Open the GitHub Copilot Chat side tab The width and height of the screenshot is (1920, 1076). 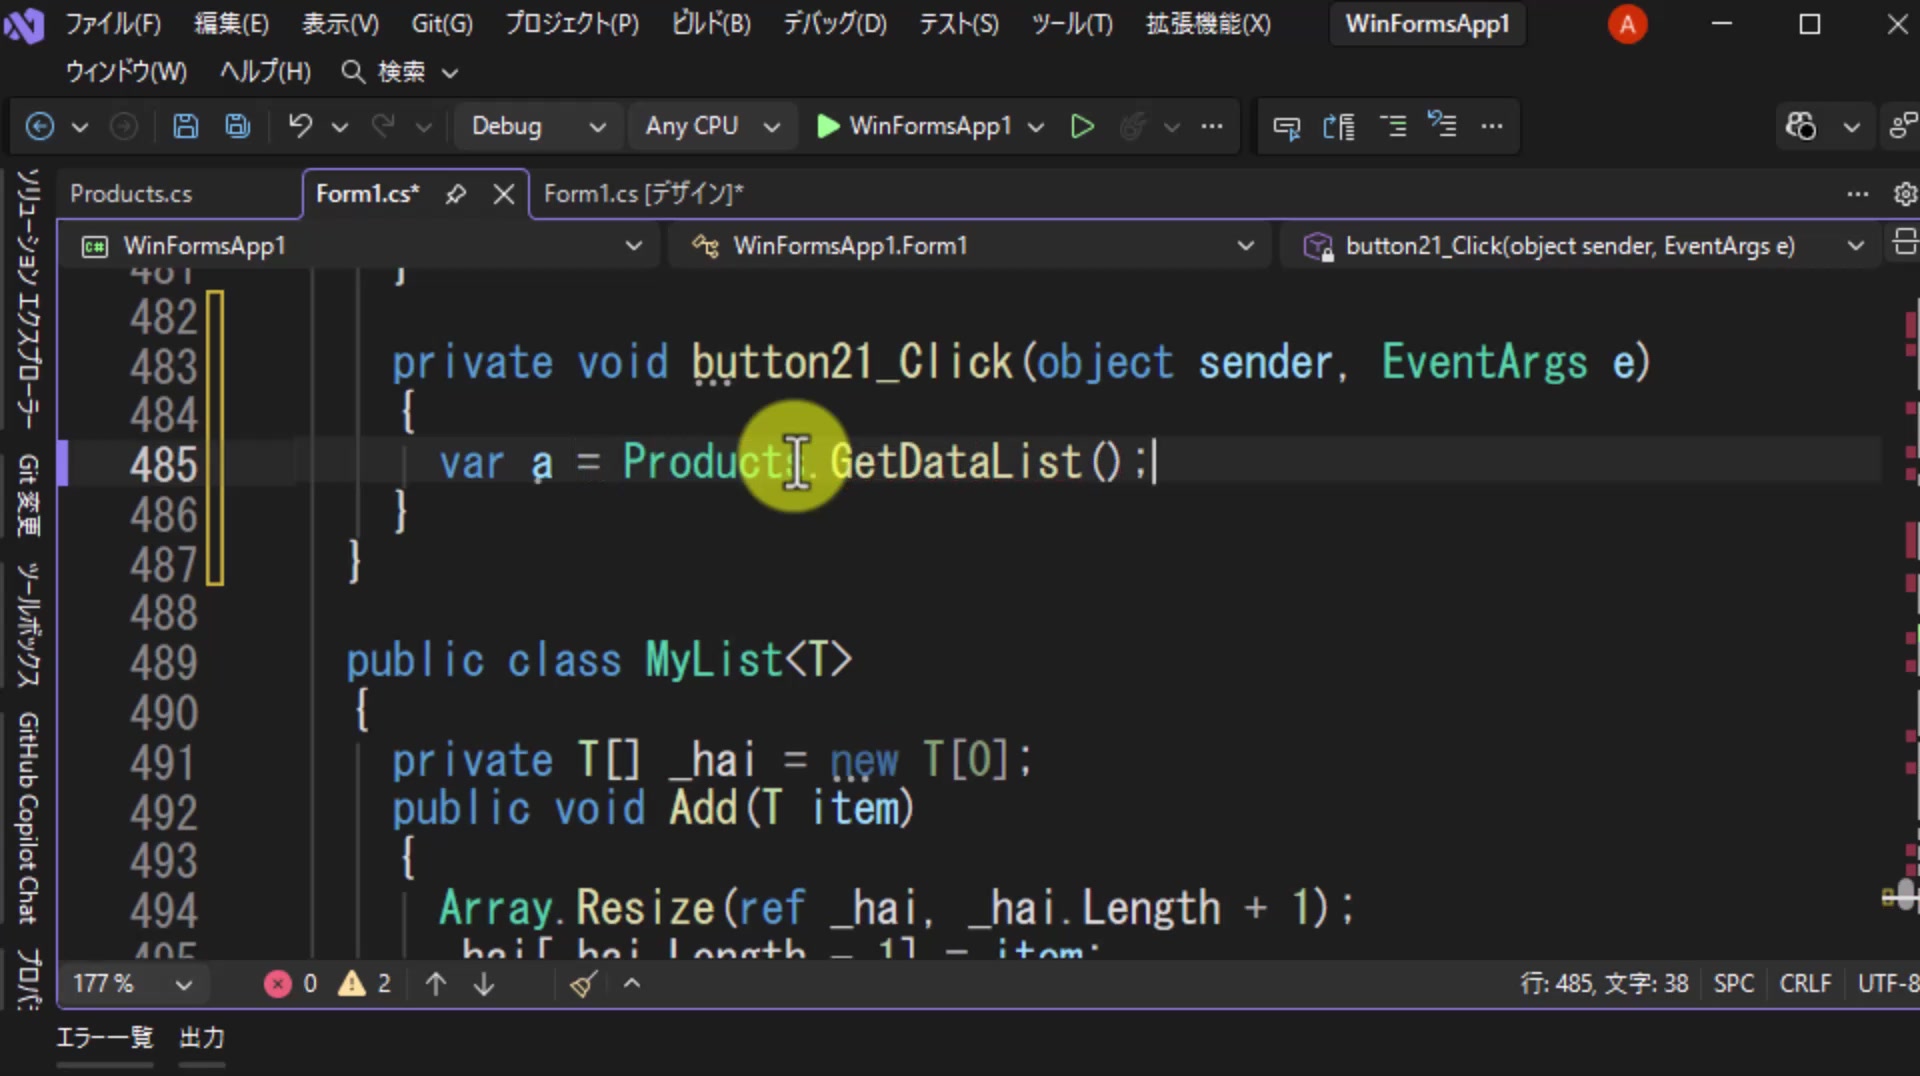[x=28, y=817]
